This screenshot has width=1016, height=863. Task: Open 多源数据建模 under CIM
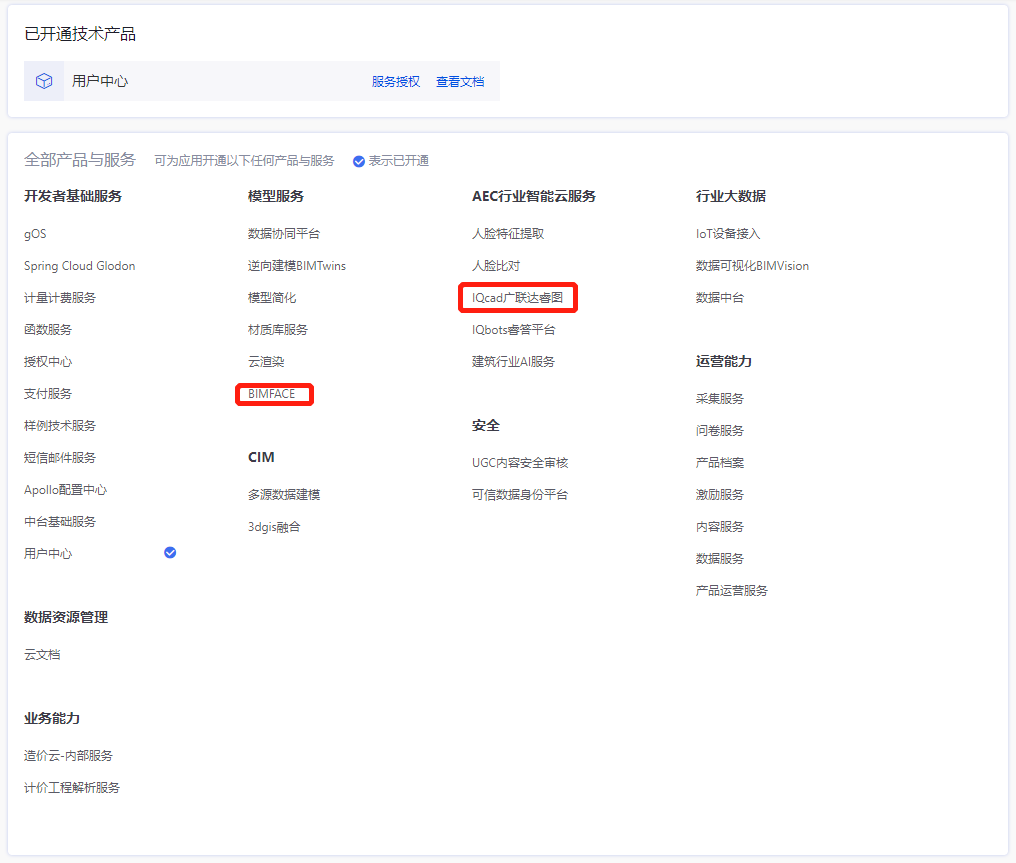click(284, 495)
